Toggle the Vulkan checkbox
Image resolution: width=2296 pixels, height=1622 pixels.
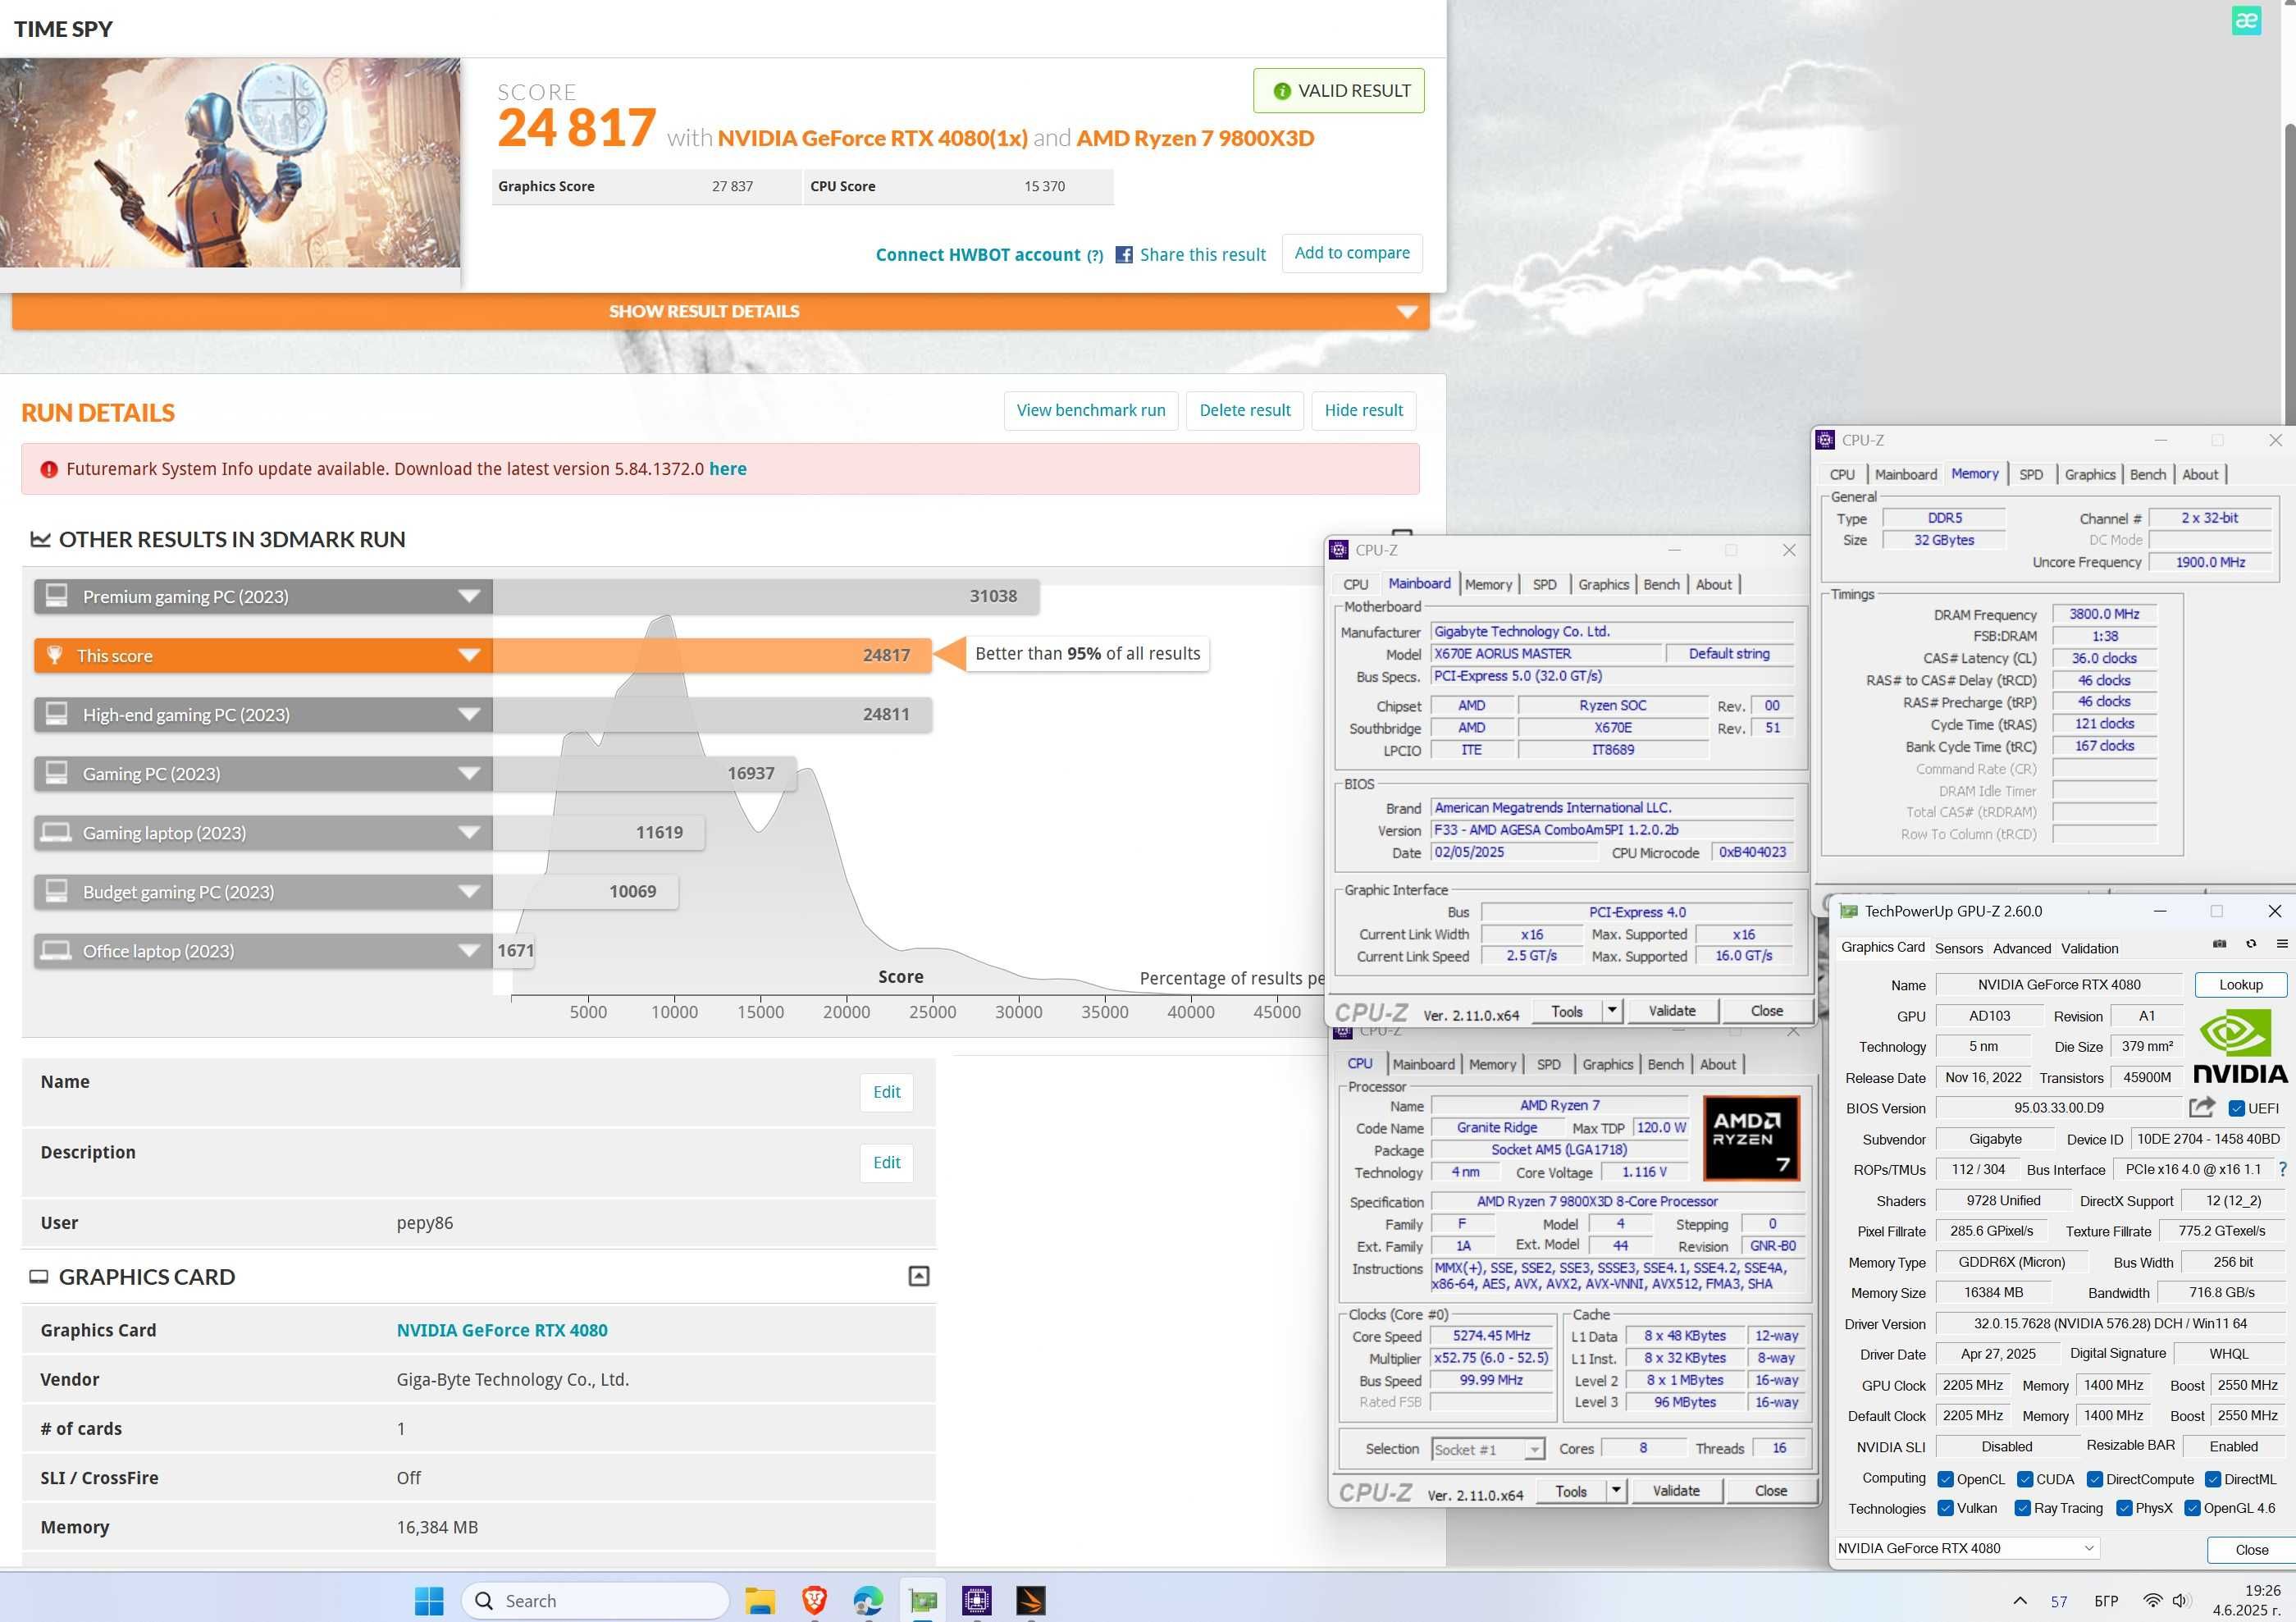click(x=1945, y=1508)
